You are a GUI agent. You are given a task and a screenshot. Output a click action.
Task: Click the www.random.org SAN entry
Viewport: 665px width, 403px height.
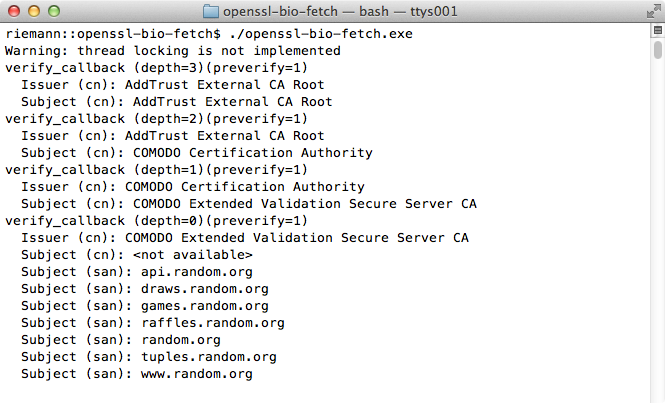[x=192, y=374]
